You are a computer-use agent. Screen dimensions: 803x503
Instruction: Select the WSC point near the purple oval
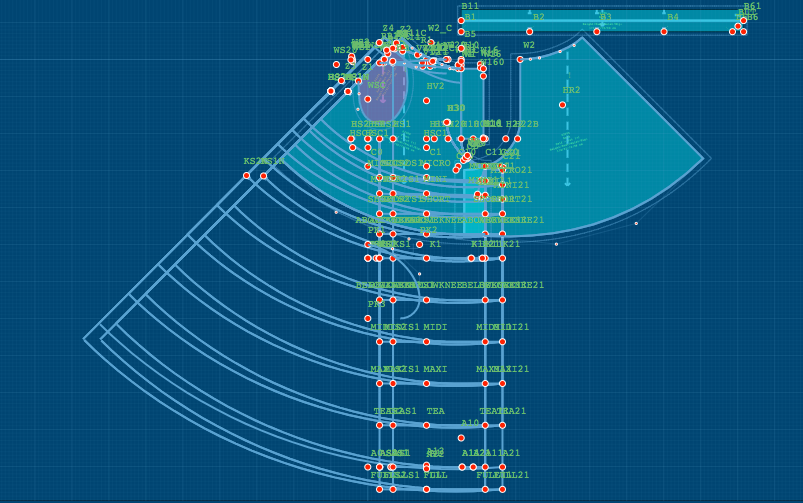[367, 99]
